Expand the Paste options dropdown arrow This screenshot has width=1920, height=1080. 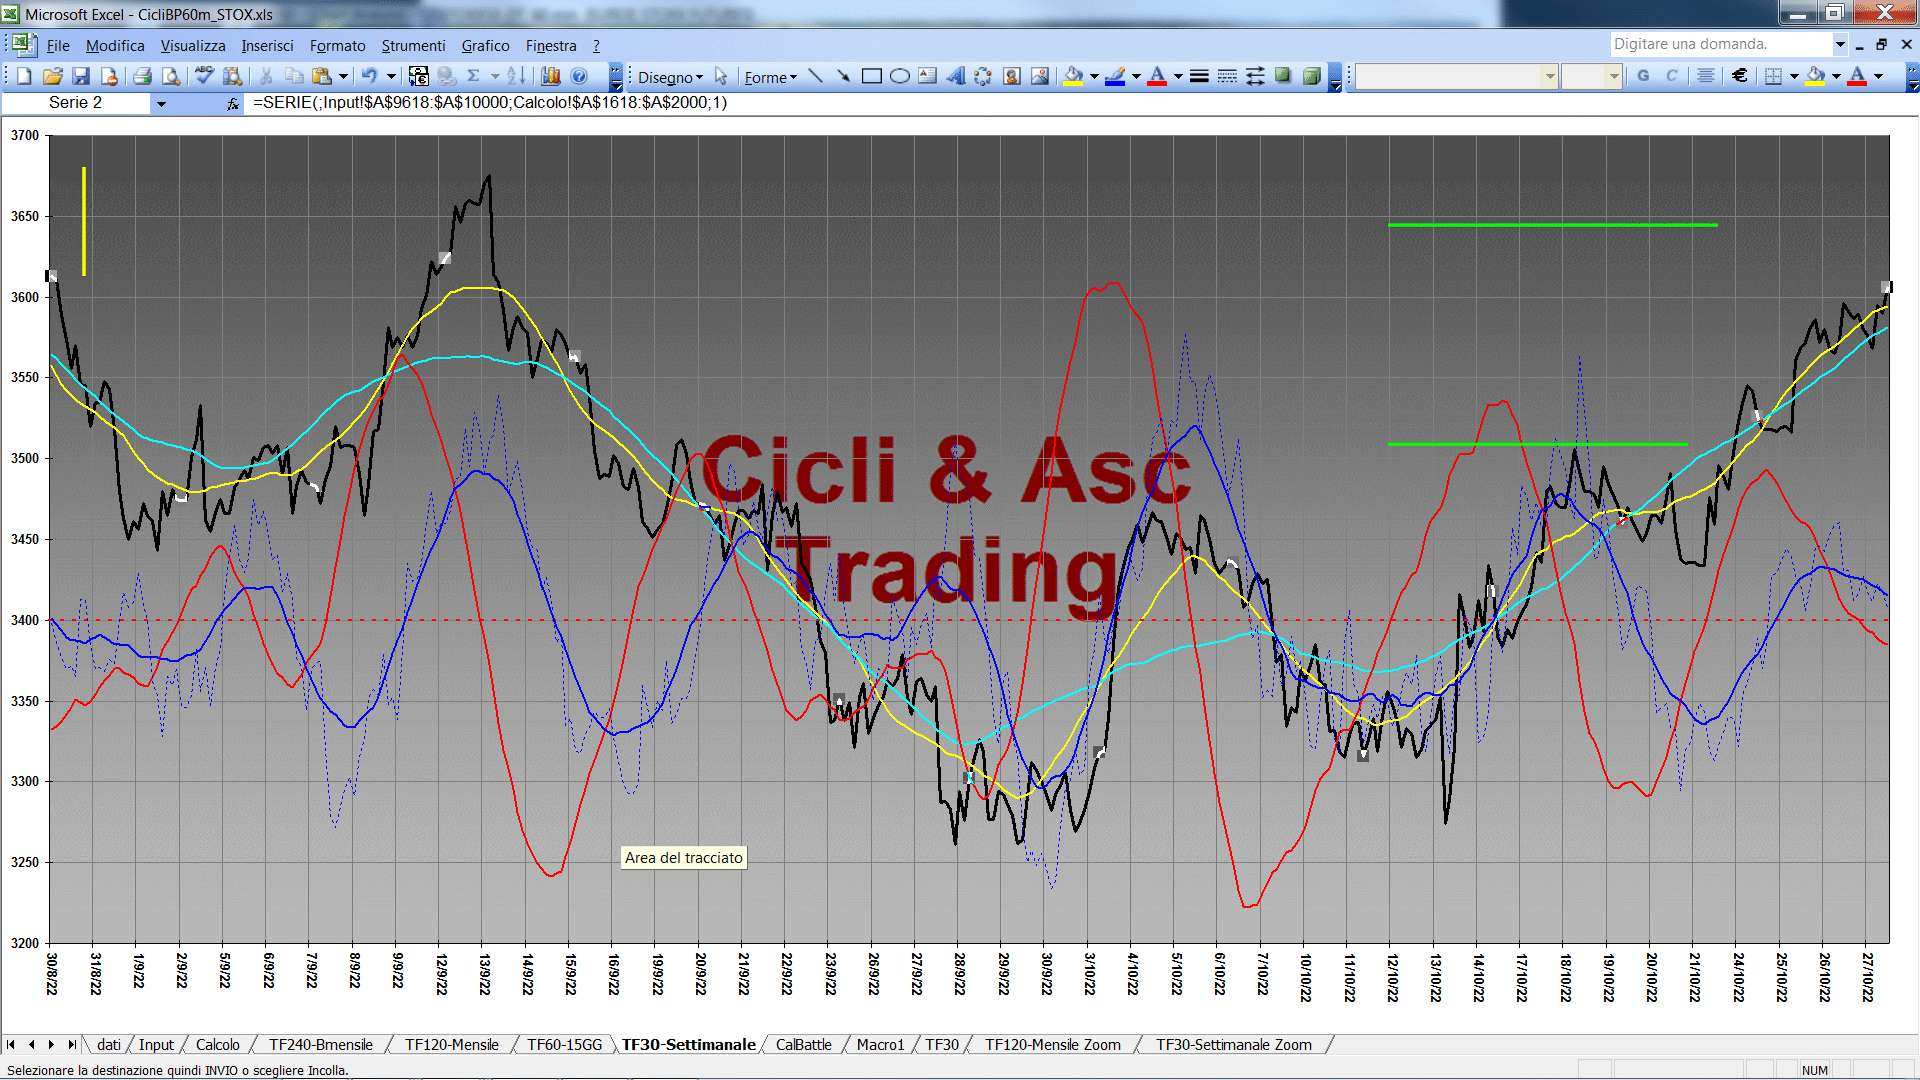click(x=343, y=76)
